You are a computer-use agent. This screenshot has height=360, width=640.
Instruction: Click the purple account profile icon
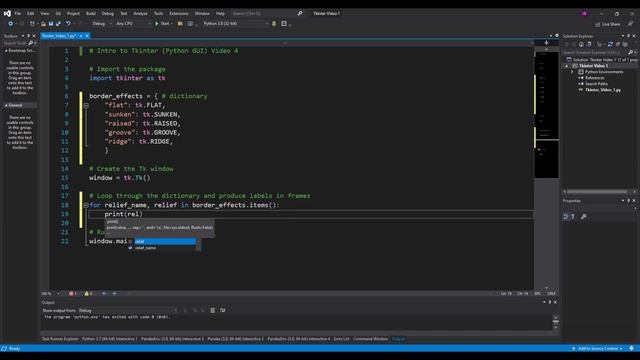[584, 13]
